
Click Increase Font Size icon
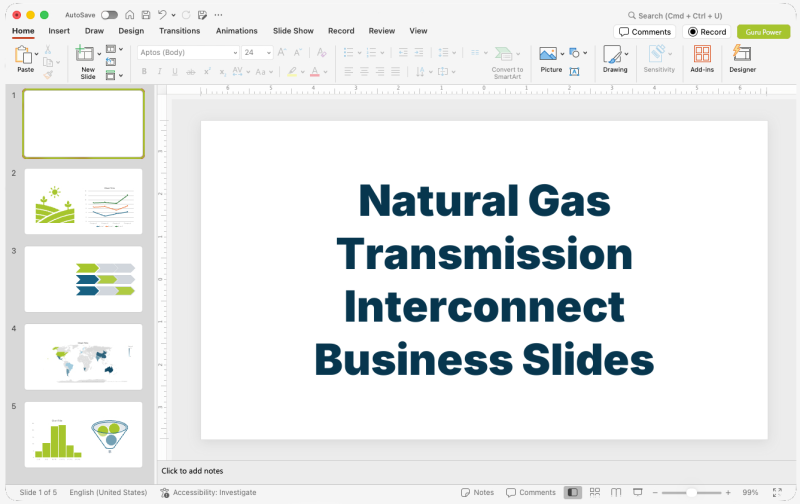[x=282, y=52]
